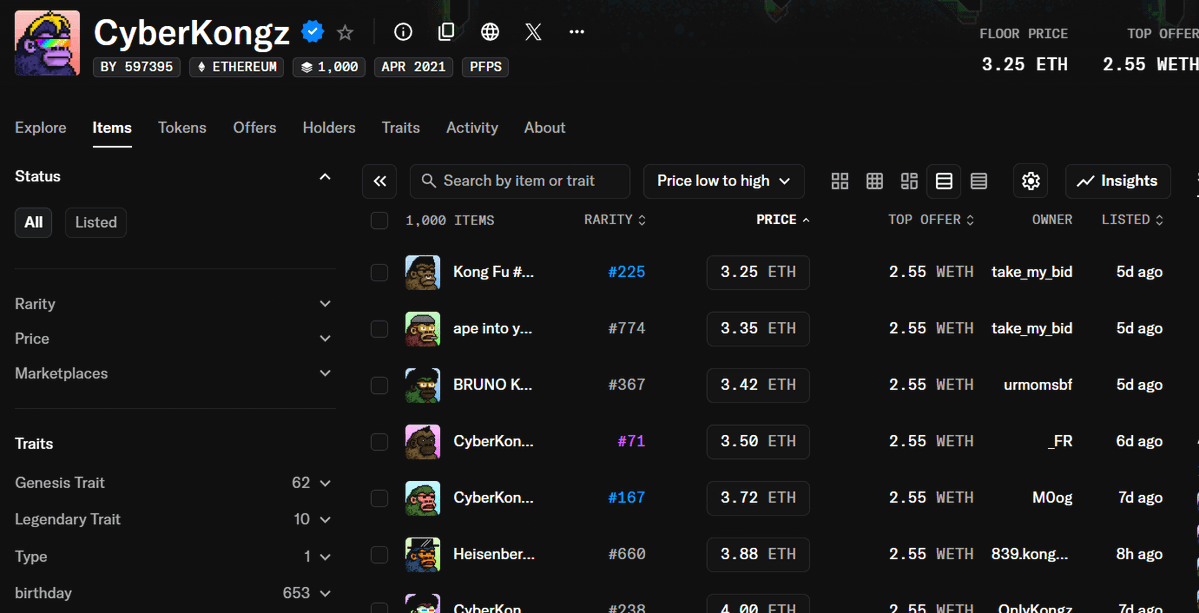Expand the Marketplaces filter

click(175, 373)
